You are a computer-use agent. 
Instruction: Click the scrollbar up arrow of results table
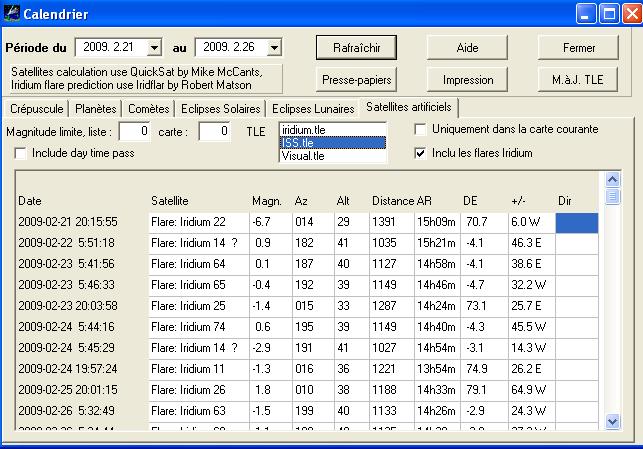[612, 180]
